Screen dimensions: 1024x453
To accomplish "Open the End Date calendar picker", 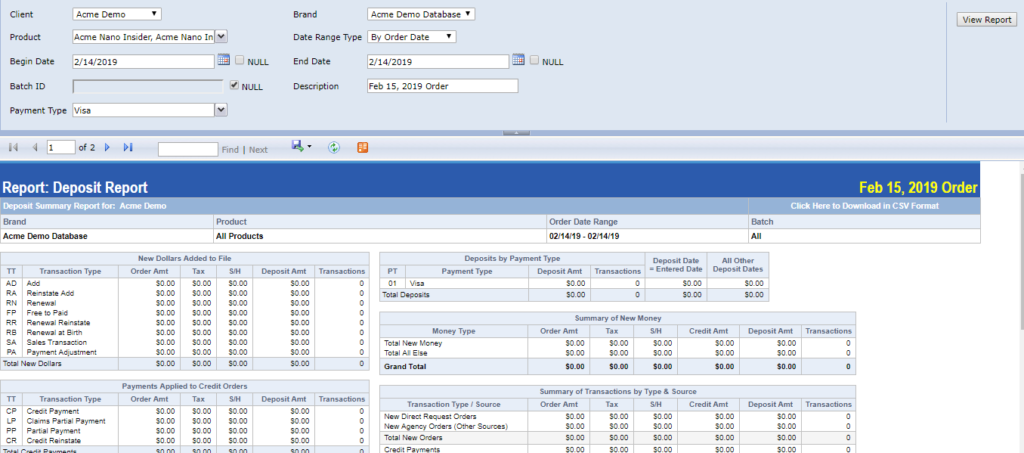I will (x=518, y=61).
